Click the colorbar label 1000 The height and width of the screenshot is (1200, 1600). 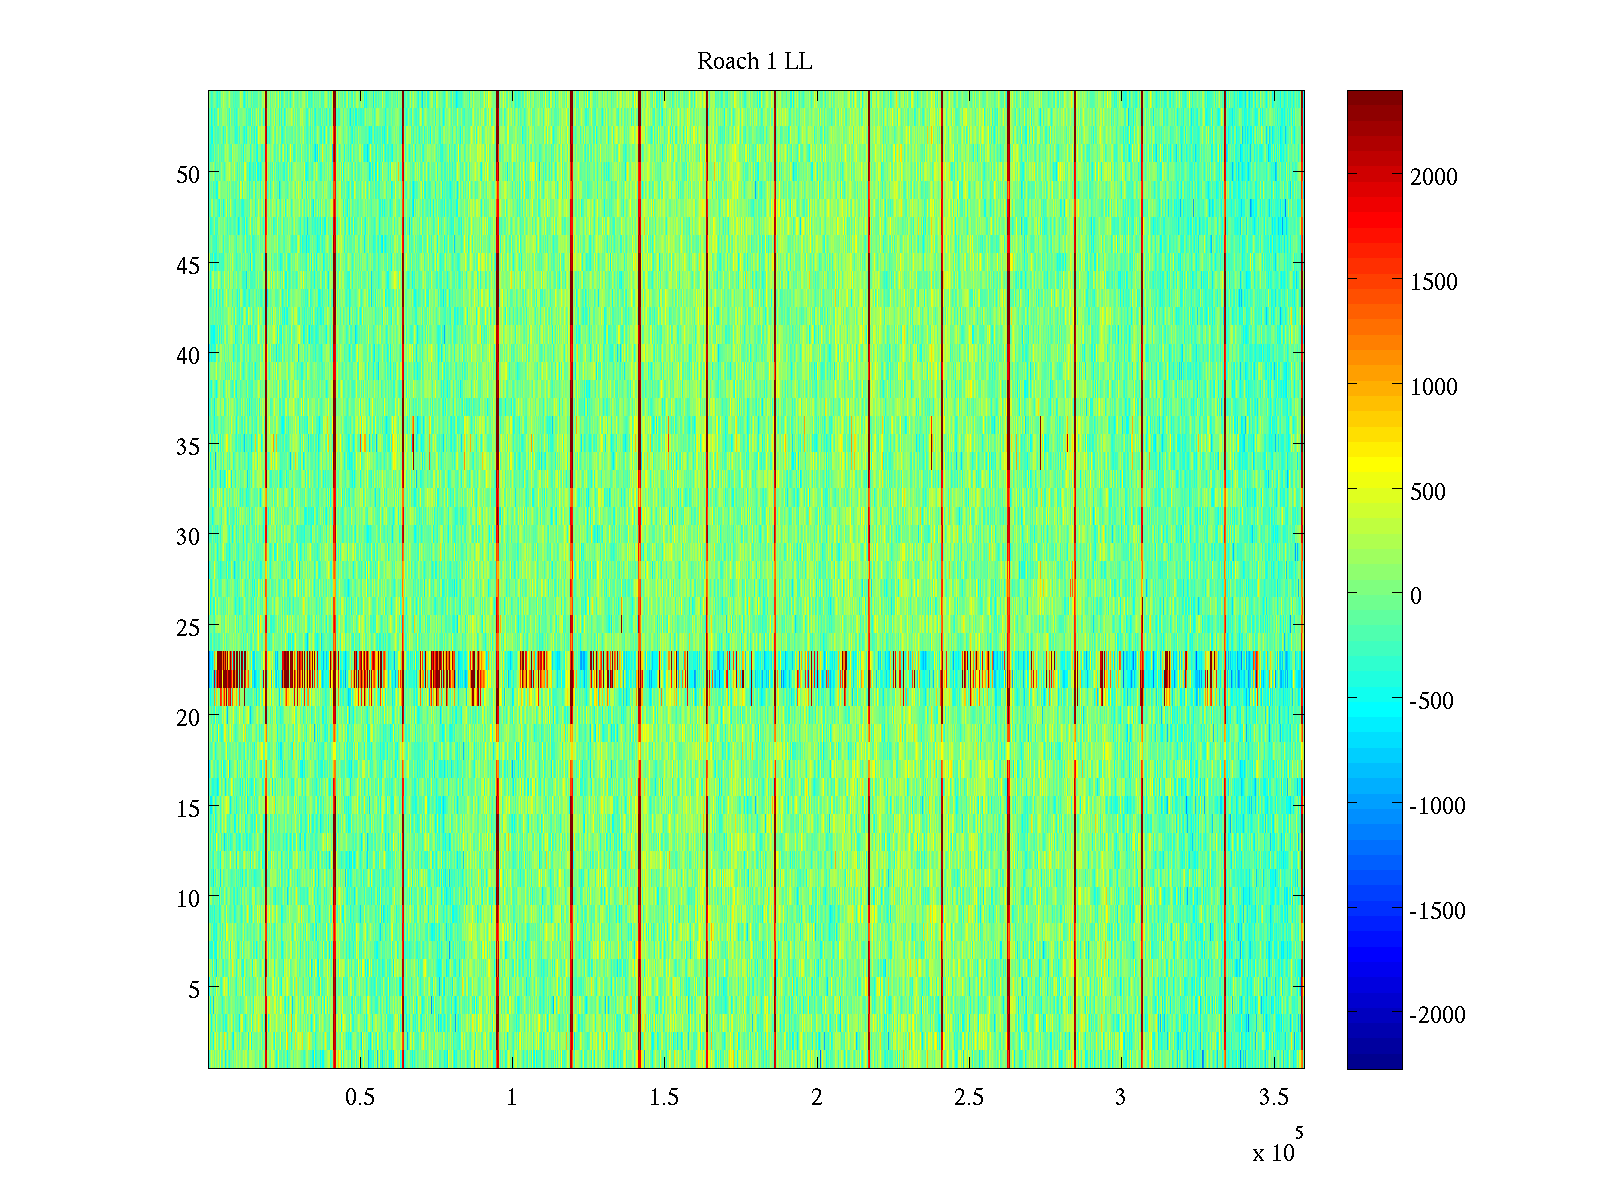tap(1433, 387)
